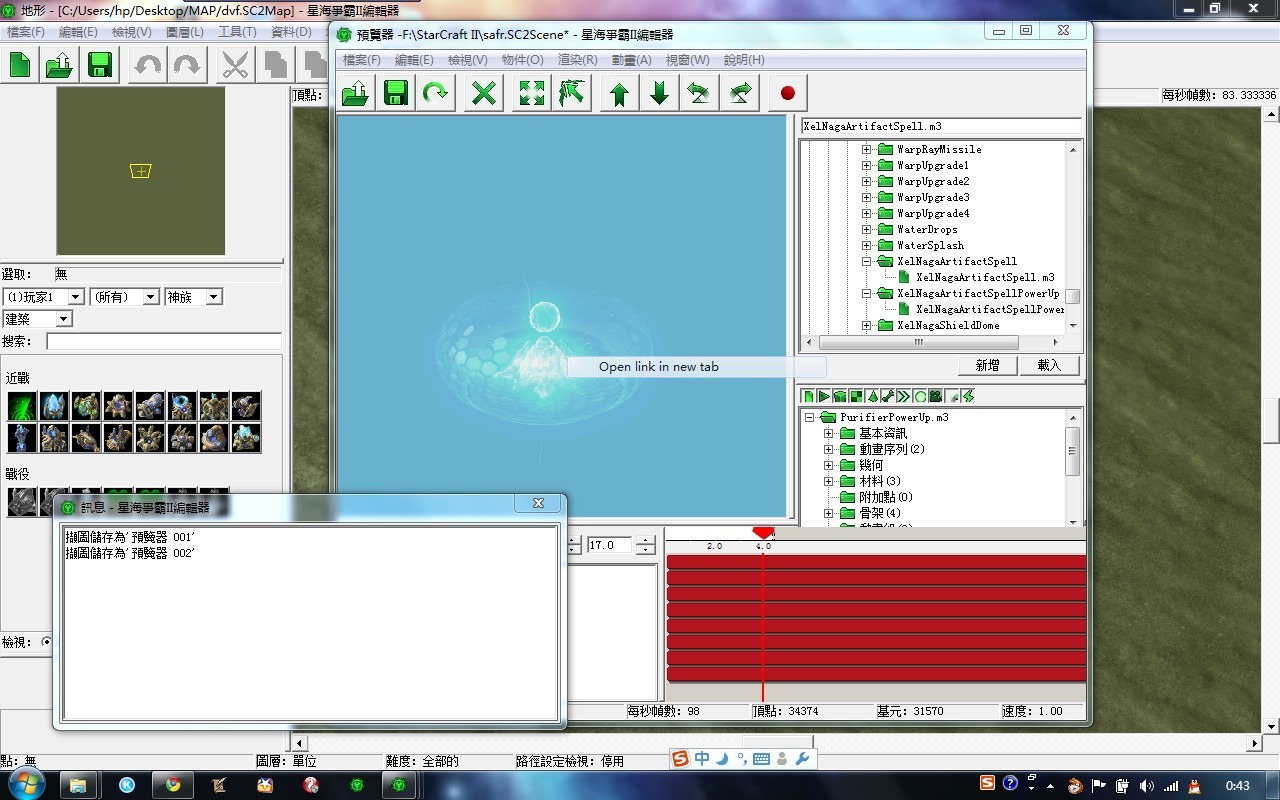Expand the WaterDrops folder

click(867, 229)
